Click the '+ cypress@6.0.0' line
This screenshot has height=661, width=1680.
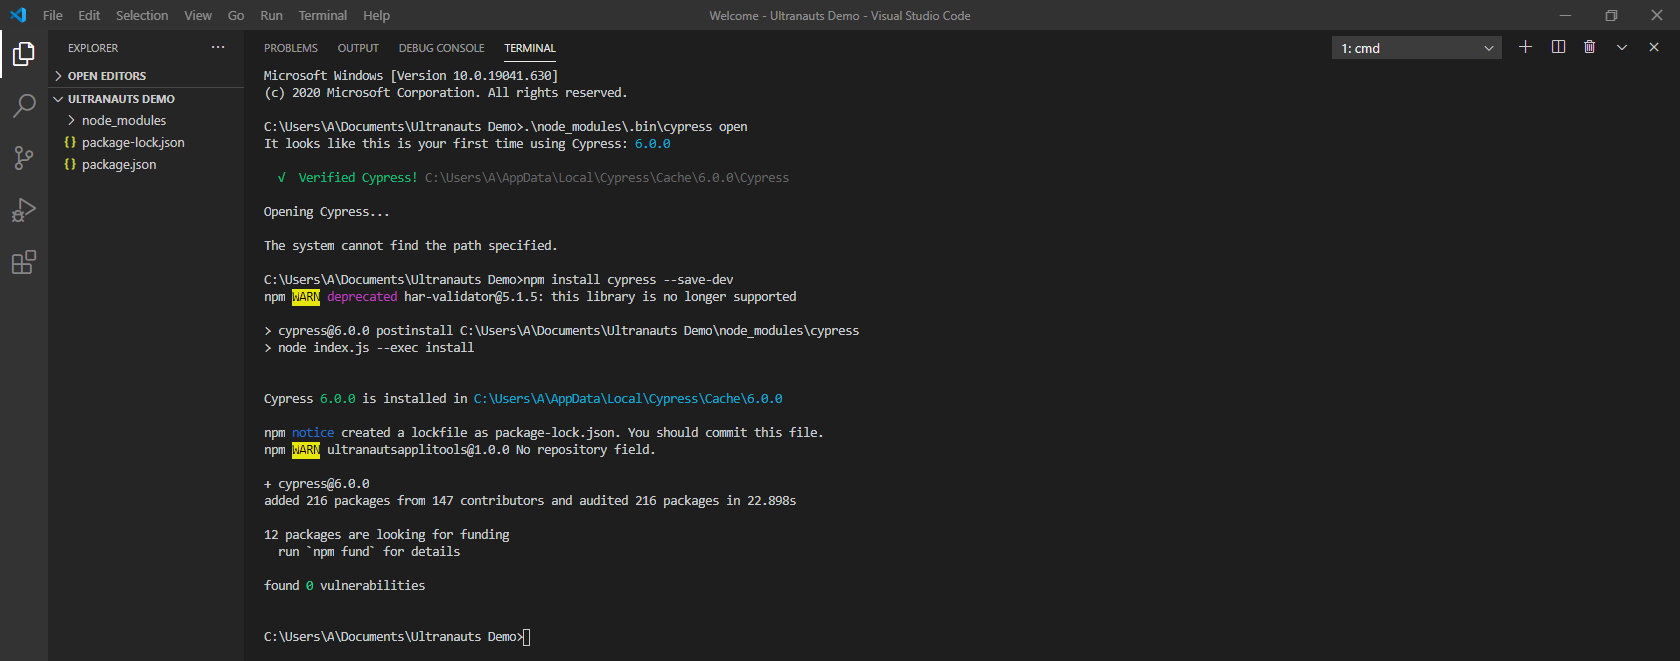coord(317,484)
